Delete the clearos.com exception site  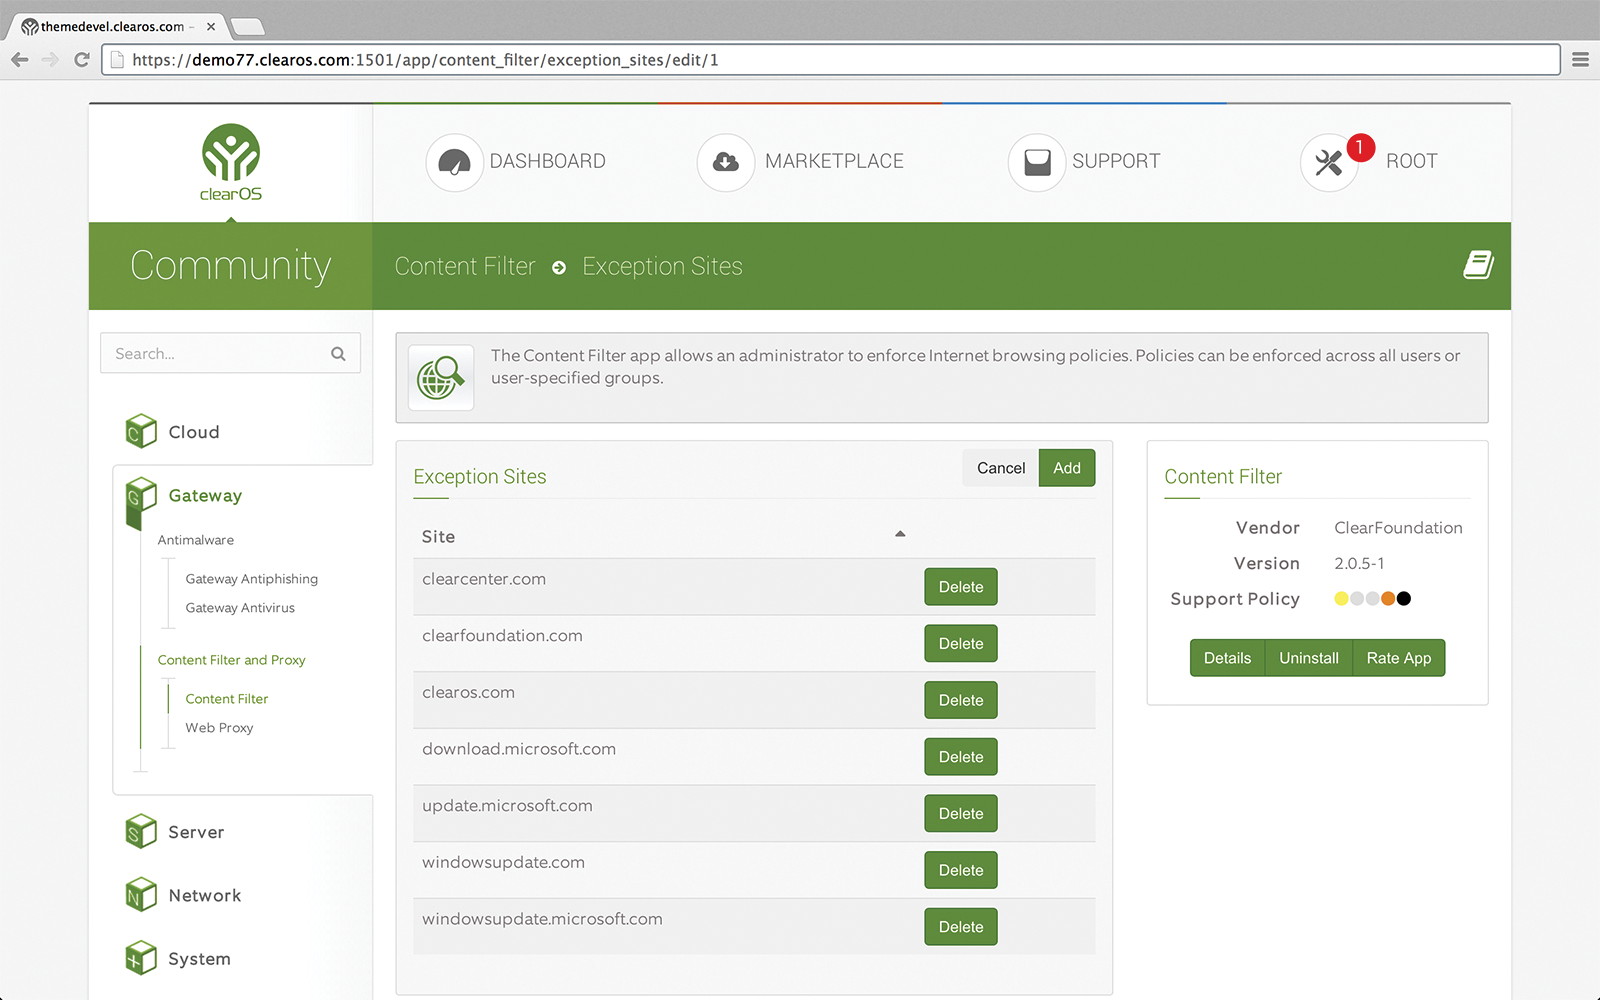(x=960, y=700)
